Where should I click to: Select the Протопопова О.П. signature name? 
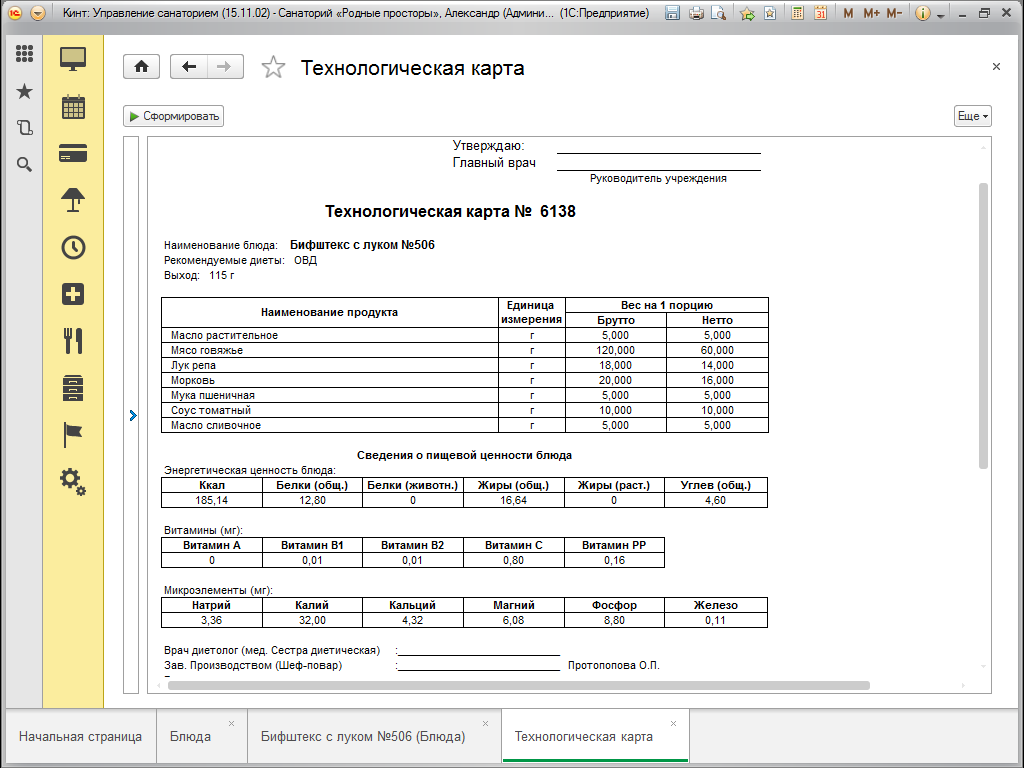pos(614,665)
